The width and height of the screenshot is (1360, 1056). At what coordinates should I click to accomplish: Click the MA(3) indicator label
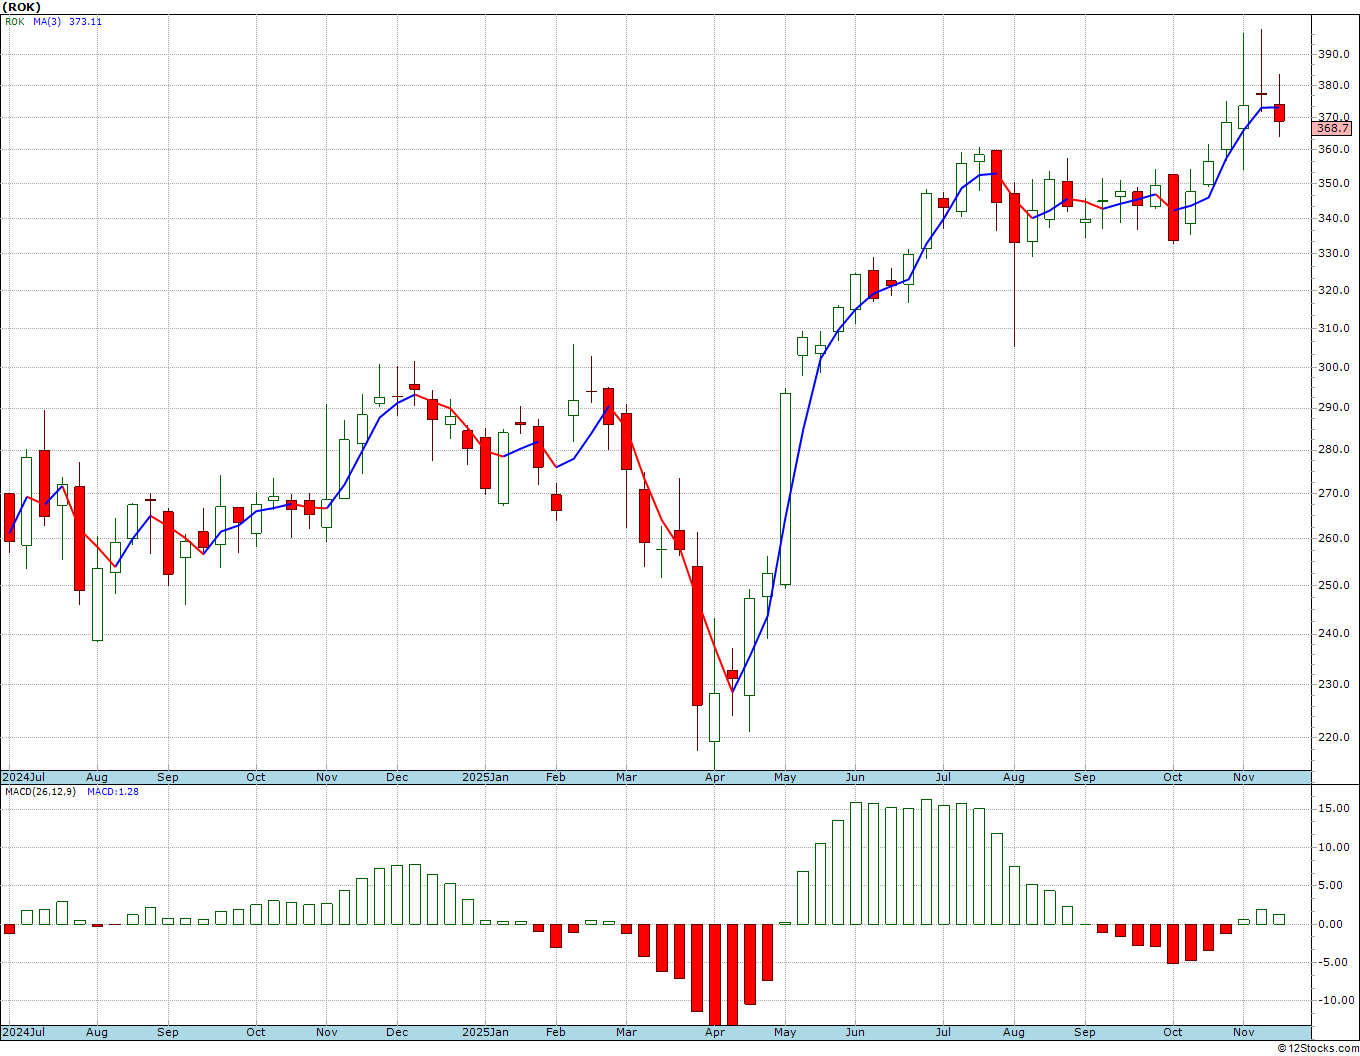click(47, 22)
